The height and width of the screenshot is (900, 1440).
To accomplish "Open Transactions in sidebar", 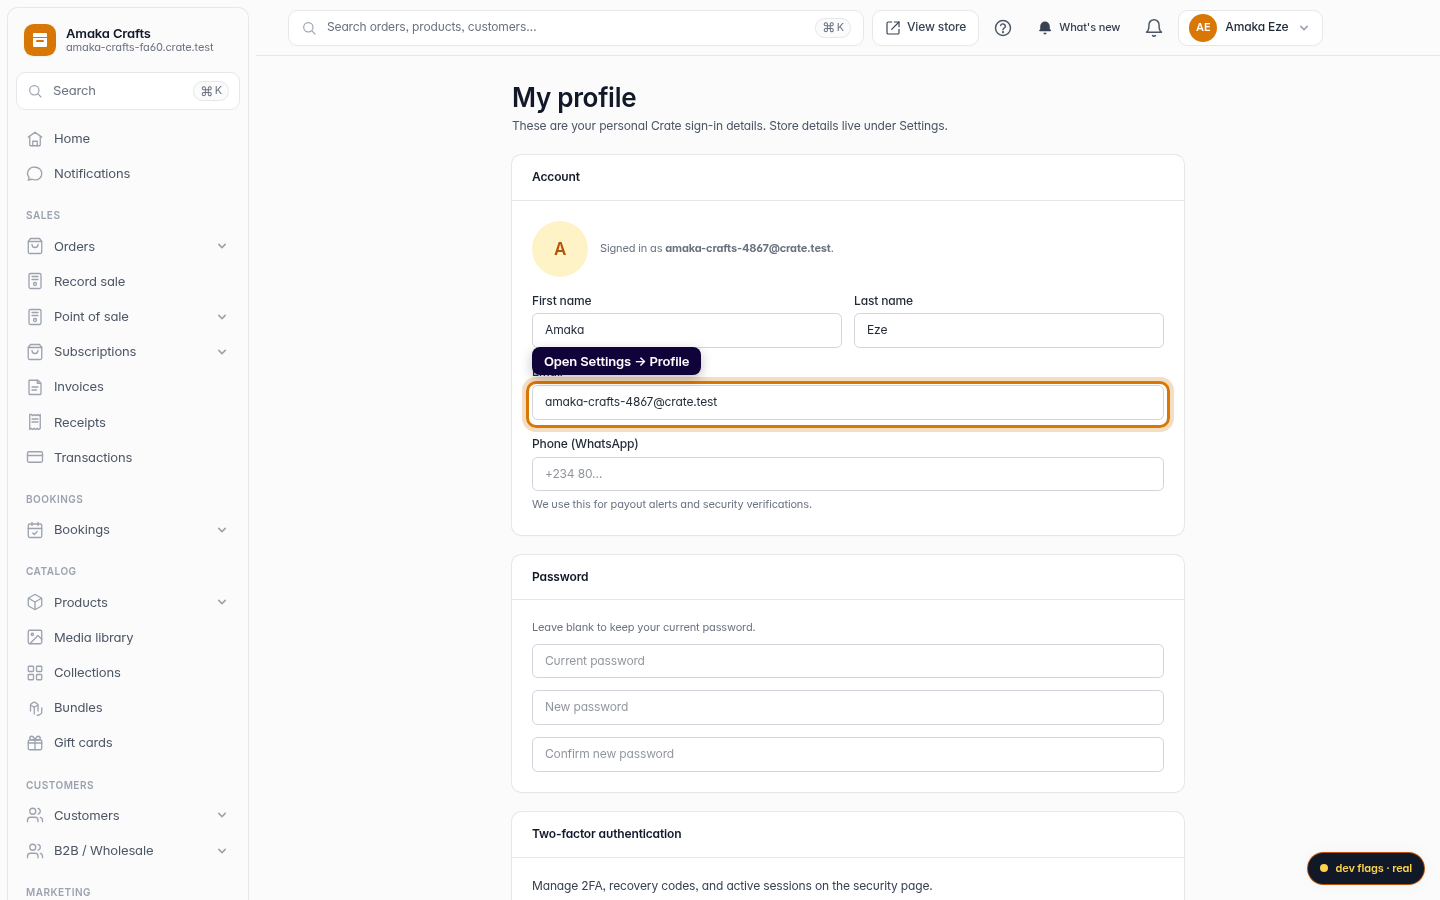I will point(128,458).
